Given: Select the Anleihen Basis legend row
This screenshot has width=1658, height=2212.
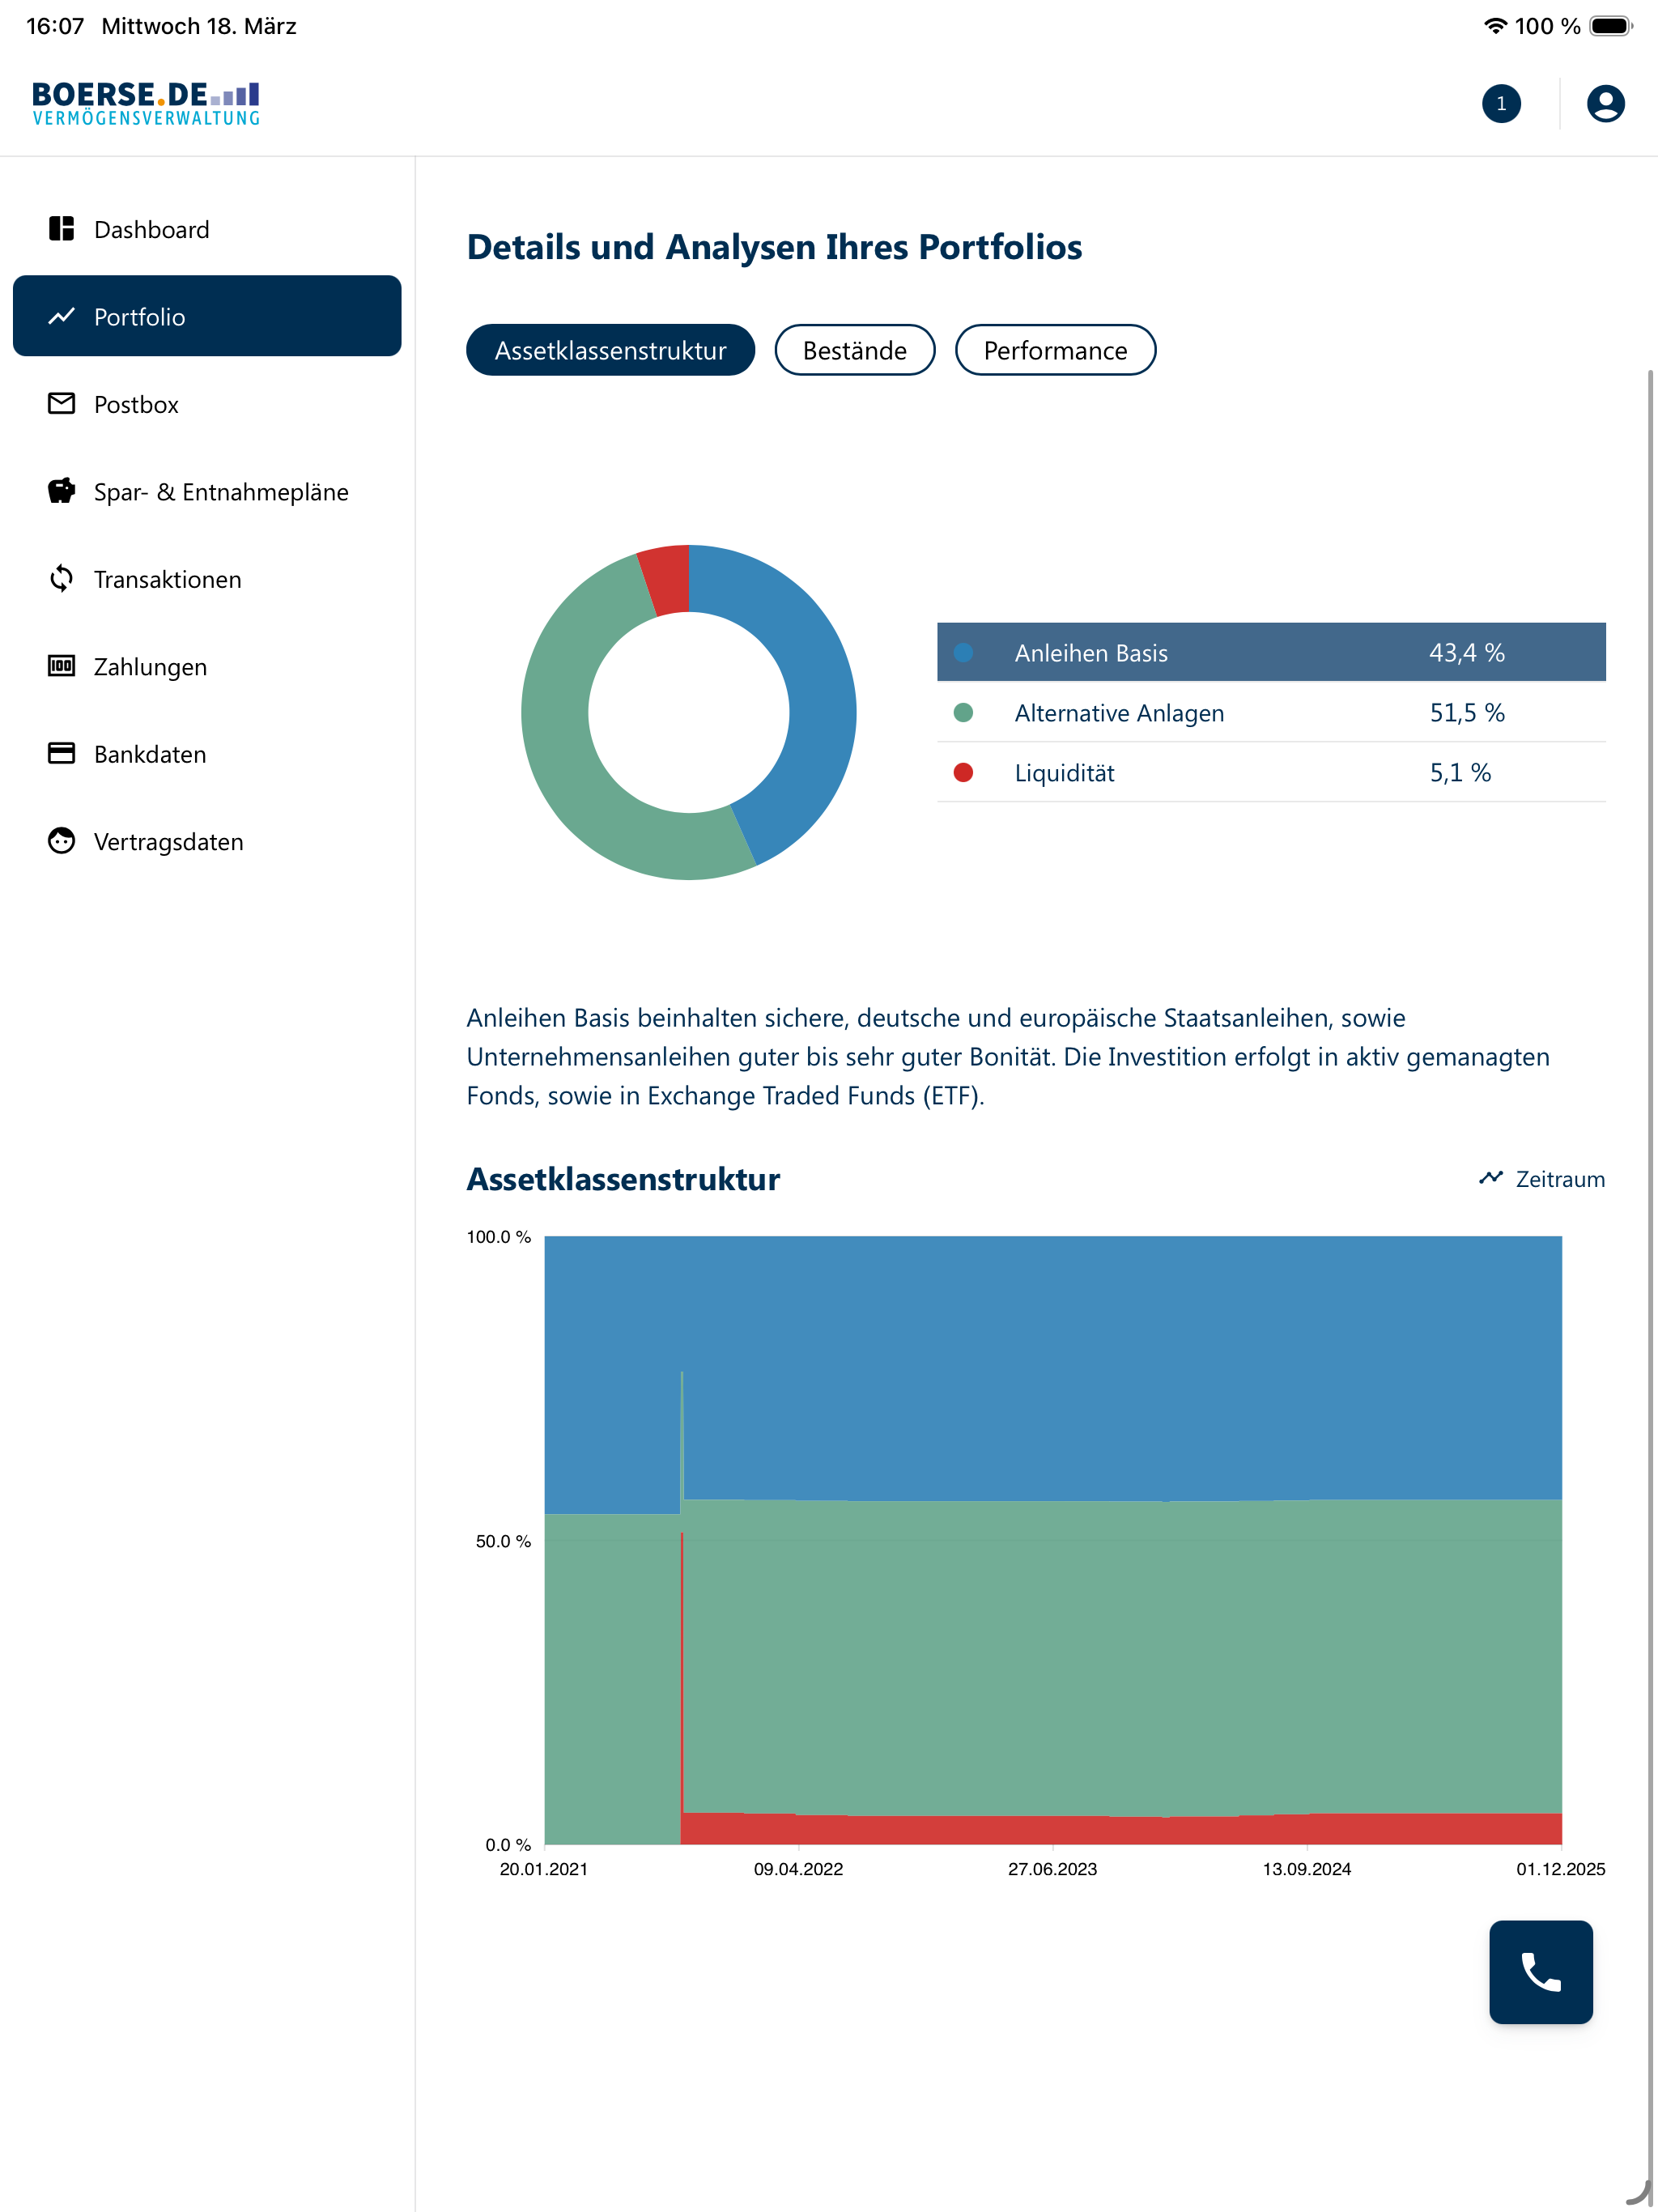Looking at the screenshot, I should point(1271,652).
